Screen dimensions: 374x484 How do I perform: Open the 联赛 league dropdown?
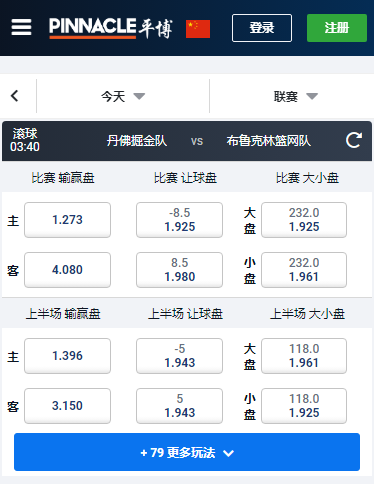click(x=296, y=97)
